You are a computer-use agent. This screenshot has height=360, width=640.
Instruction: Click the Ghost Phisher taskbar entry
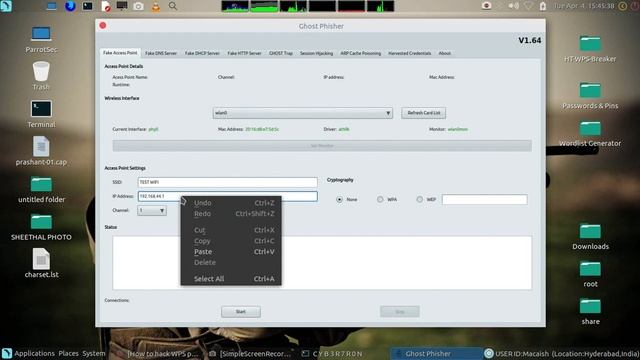click(x=436, y=354)
